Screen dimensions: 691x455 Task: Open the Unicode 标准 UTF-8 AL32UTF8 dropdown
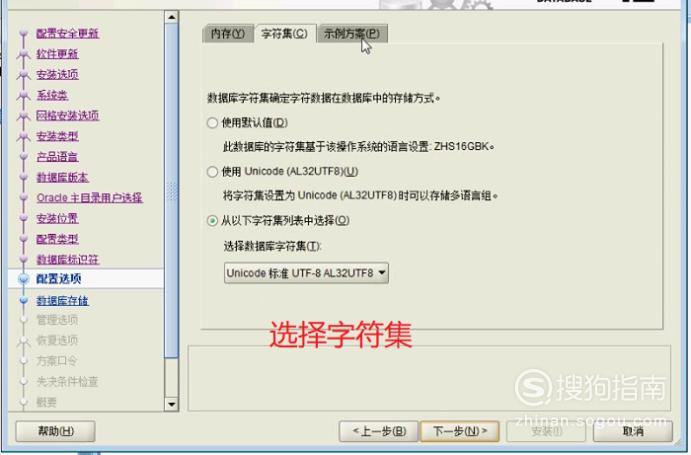[306, 273]
